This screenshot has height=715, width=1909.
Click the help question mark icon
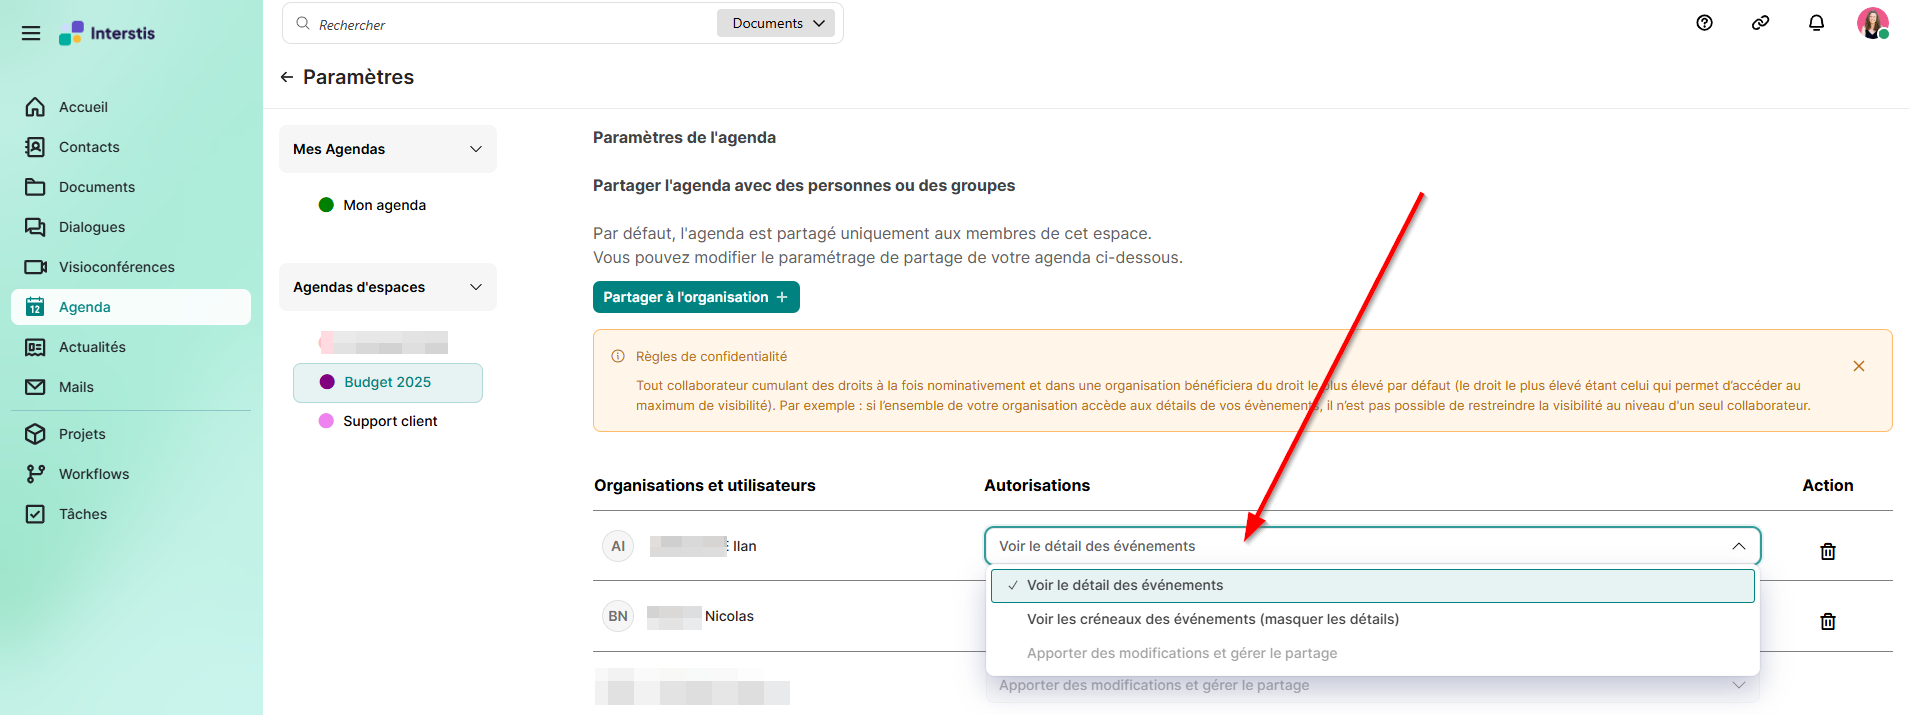(1705, 23)
